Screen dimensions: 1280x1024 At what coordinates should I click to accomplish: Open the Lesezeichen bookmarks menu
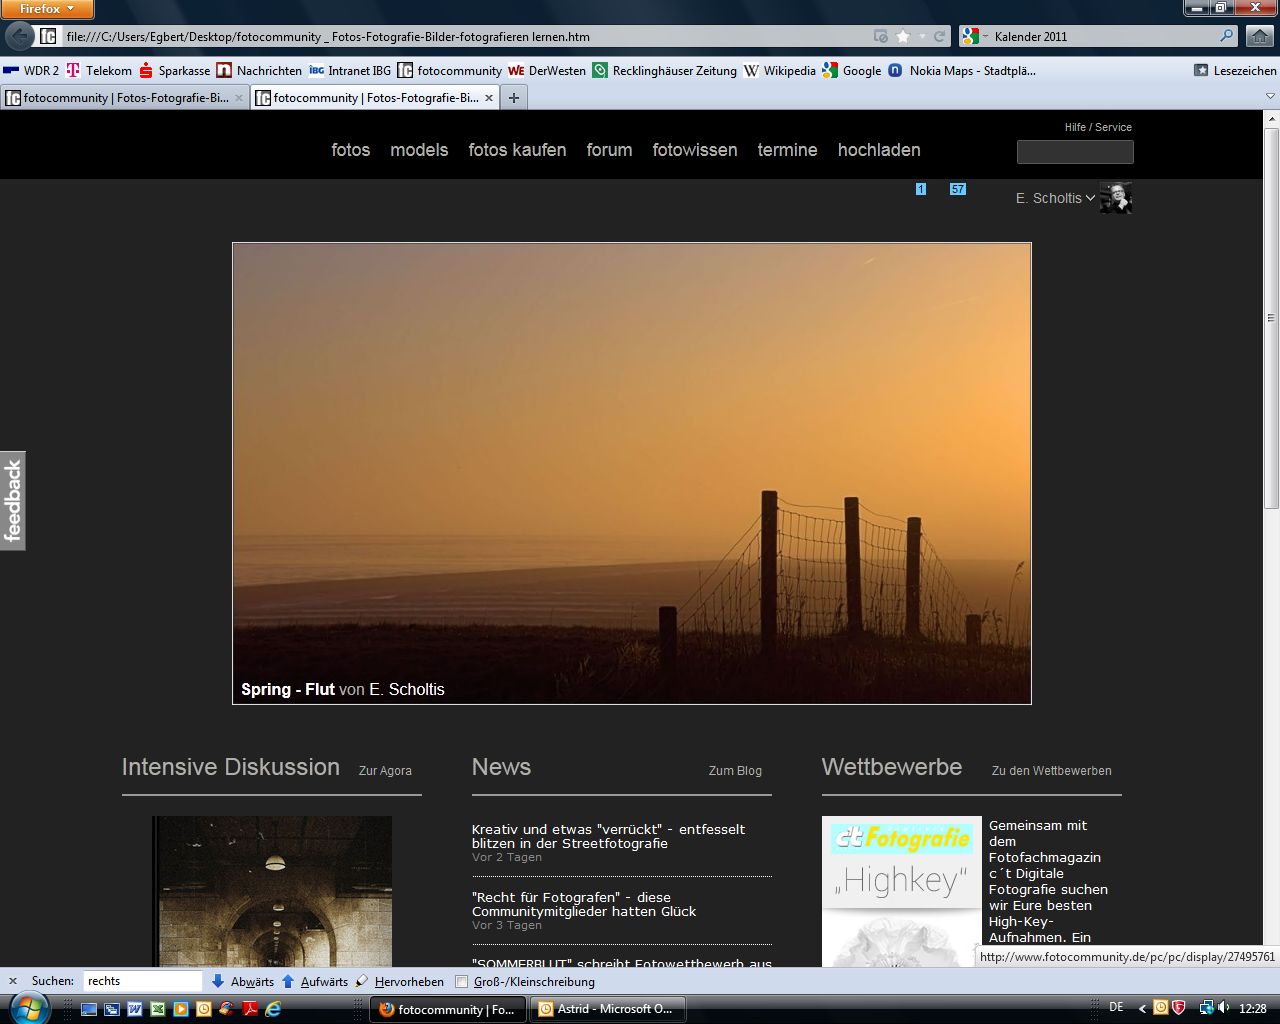click(x=1235, y=70)
